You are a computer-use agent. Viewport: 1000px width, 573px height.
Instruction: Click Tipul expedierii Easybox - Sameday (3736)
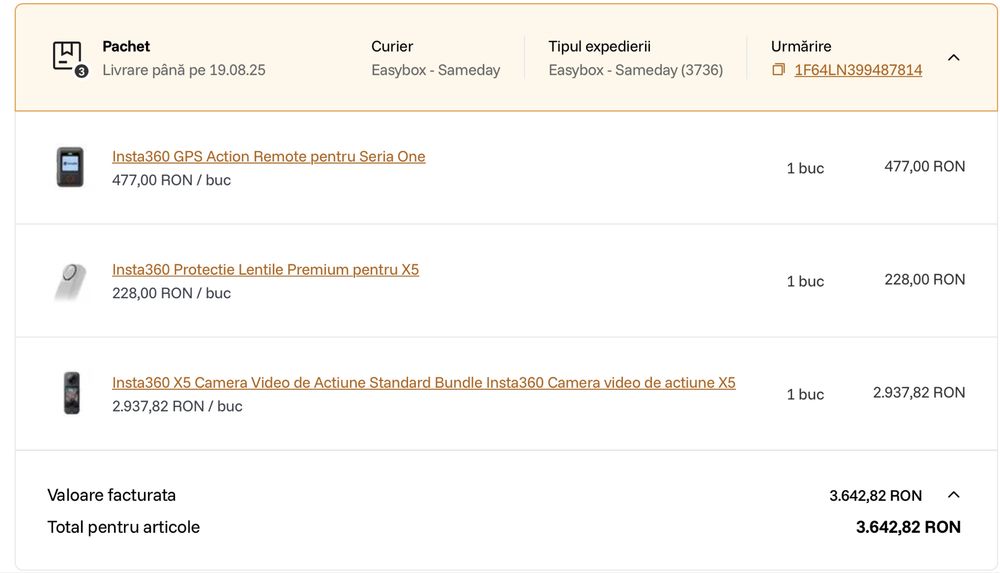[635, 70]
